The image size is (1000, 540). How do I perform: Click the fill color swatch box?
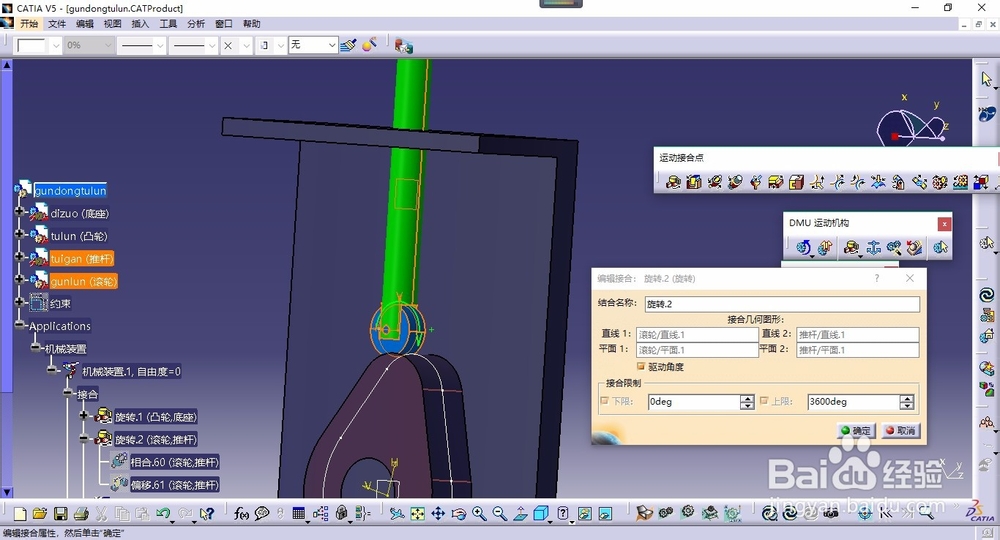click(x=32, y=45)
